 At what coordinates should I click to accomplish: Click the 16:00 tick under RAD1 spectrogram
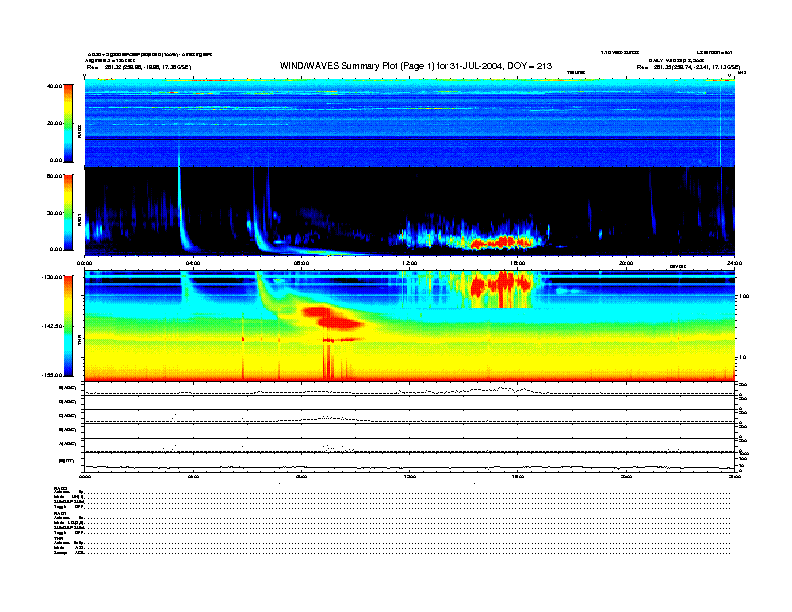coord(517,262)
